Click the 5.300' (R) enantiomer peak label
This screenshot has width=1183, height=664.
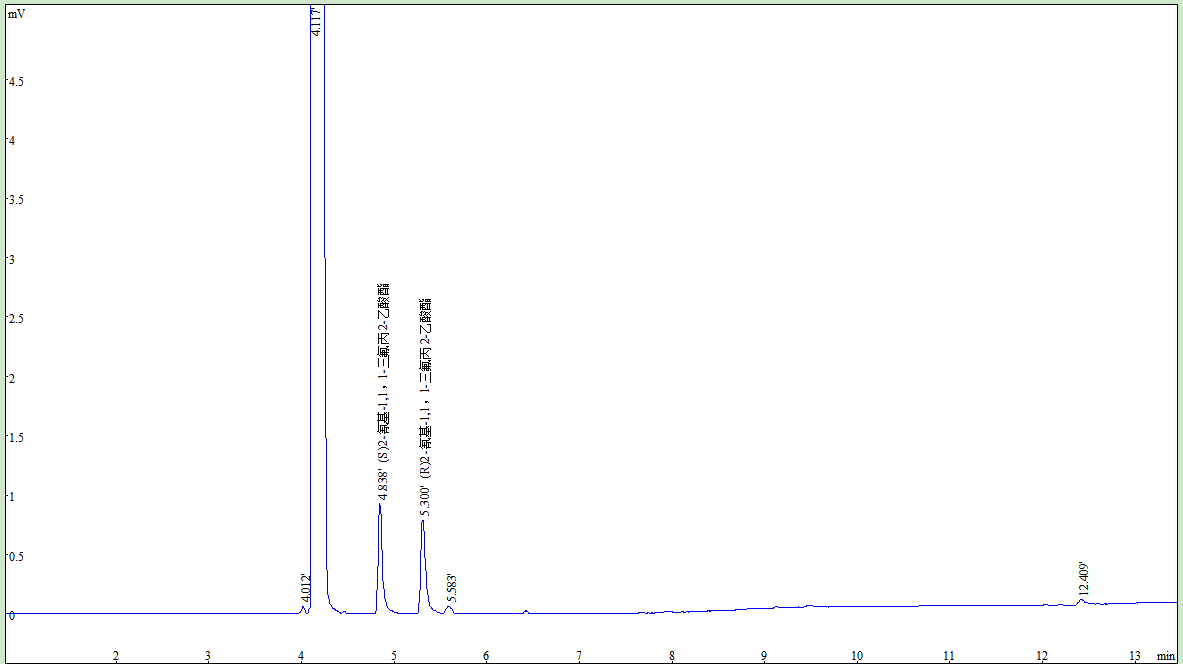click(x=426, y=407)
